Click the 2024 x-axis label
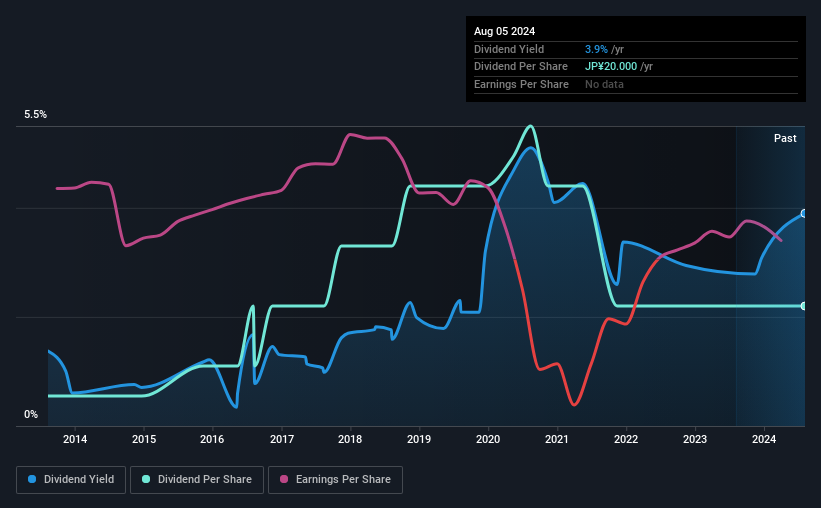Viewport: 821px width, 508px height. 764,439
